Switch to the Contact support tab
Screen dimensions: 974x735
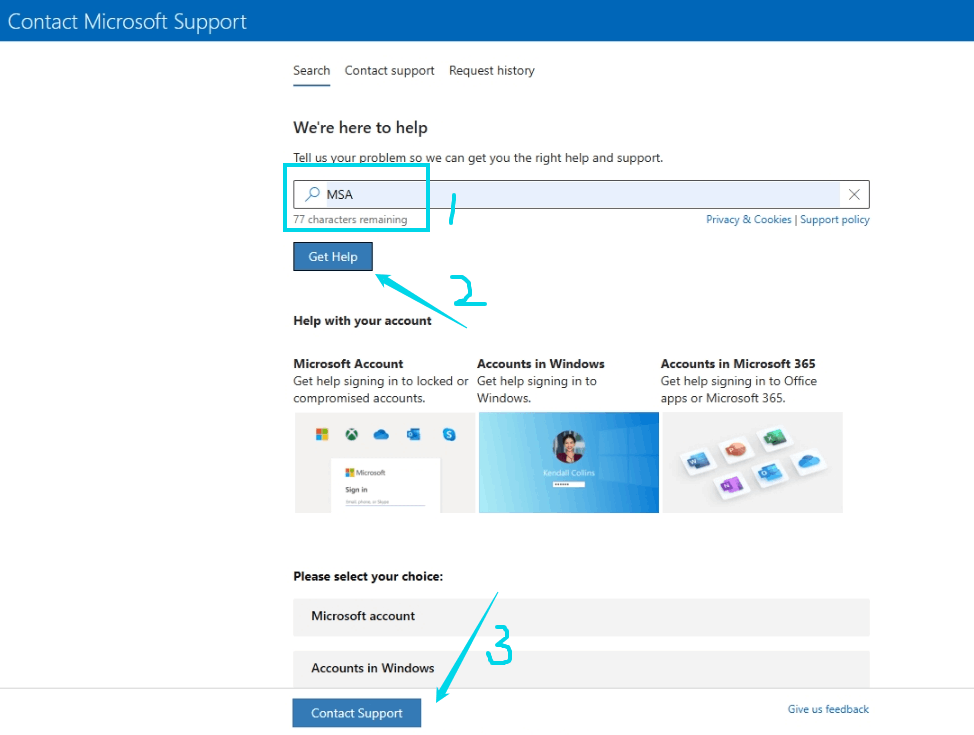click(x=389, y=70)
